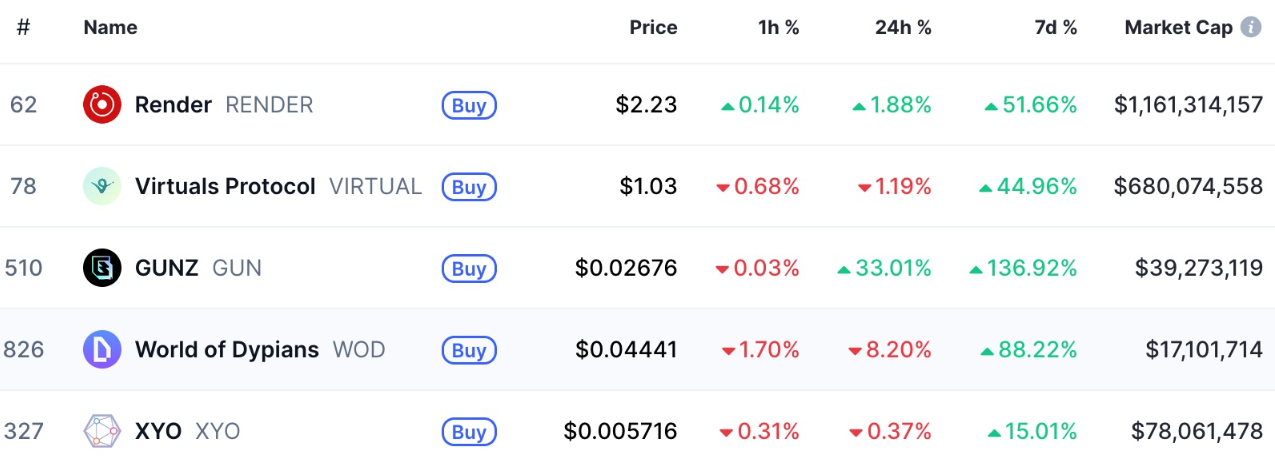Screen dimensions: 1275x458
Task: Click the XYO coin logo icon
Action: 102,432
